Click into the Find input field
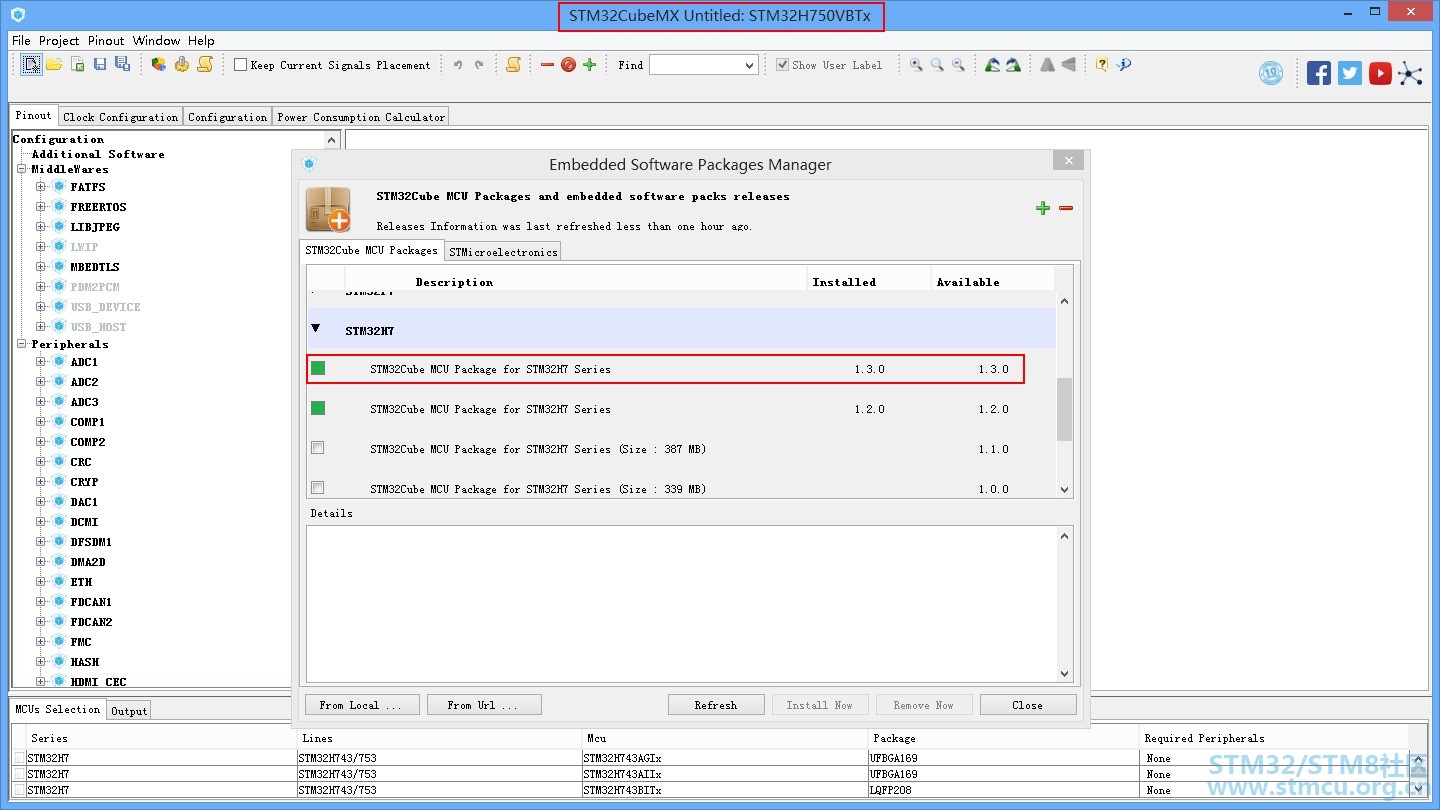This screenshot has height=810, width=1440. (x=696, y=65)
